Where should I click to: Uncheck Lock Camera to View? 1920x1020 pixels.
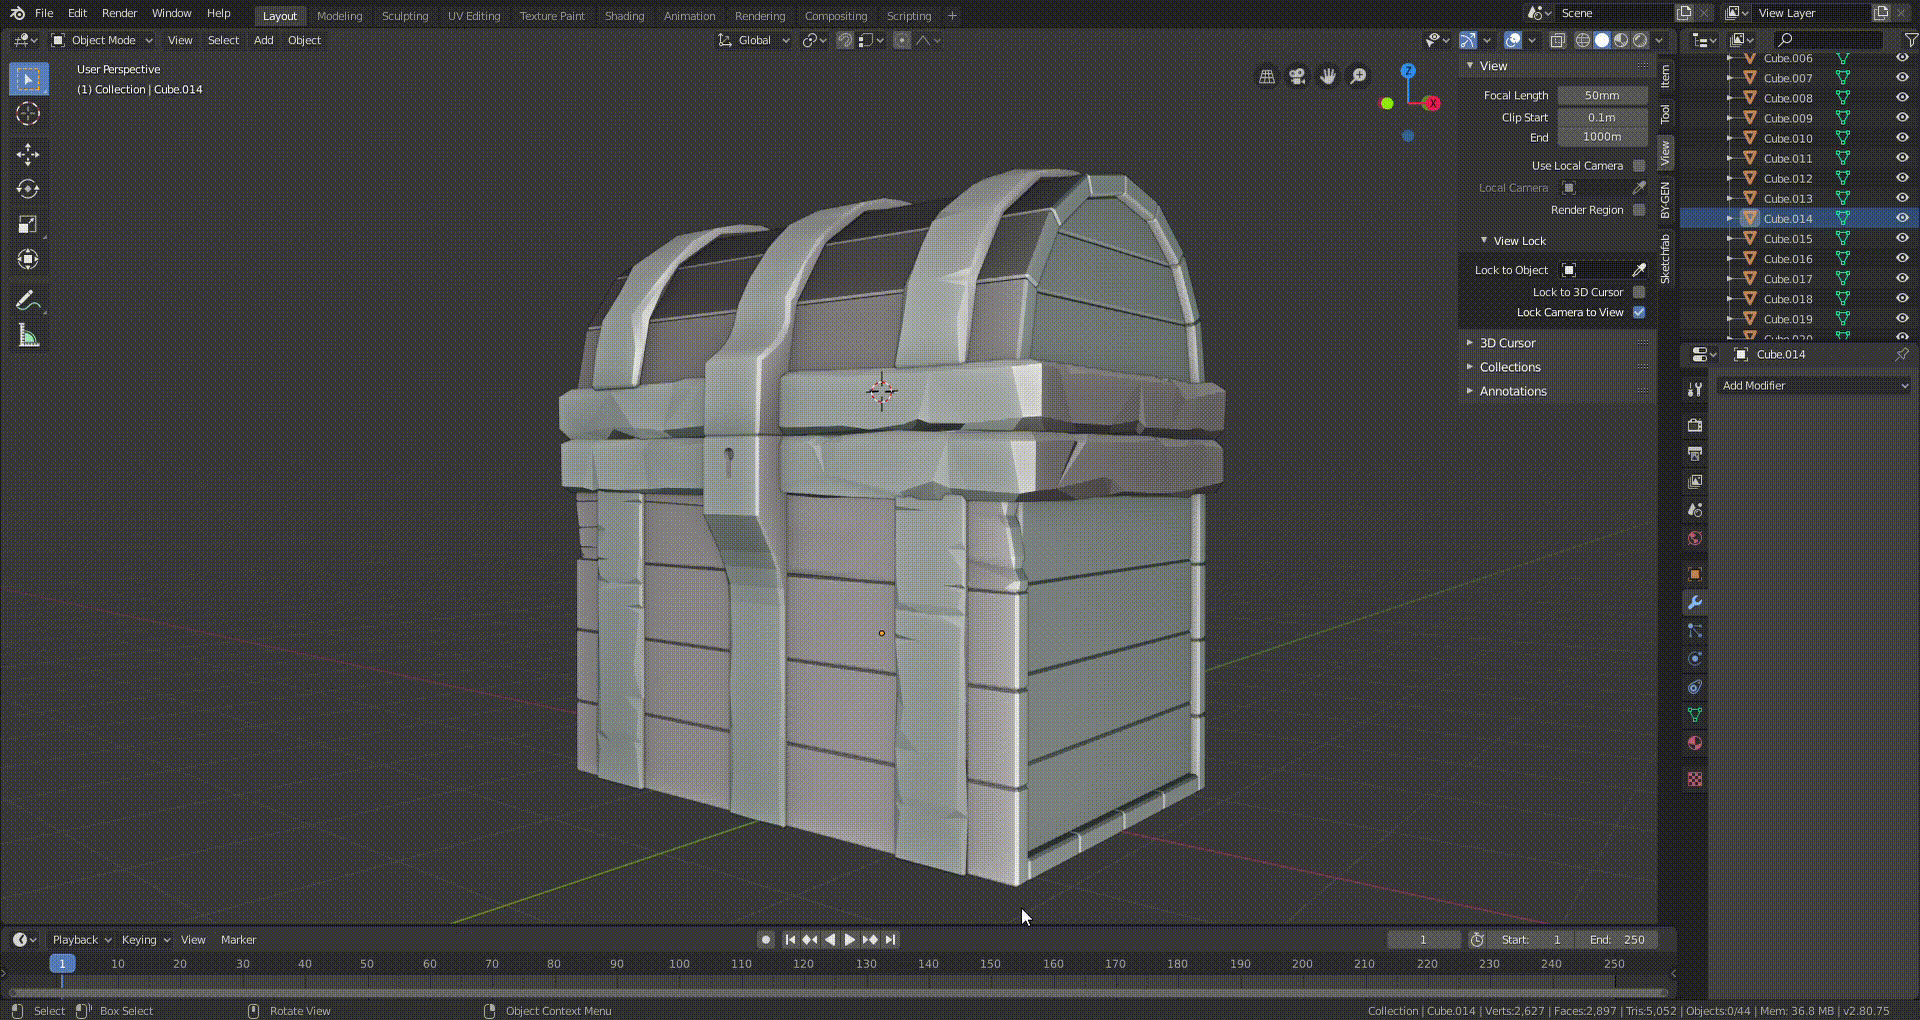[x=1639, y=312]
